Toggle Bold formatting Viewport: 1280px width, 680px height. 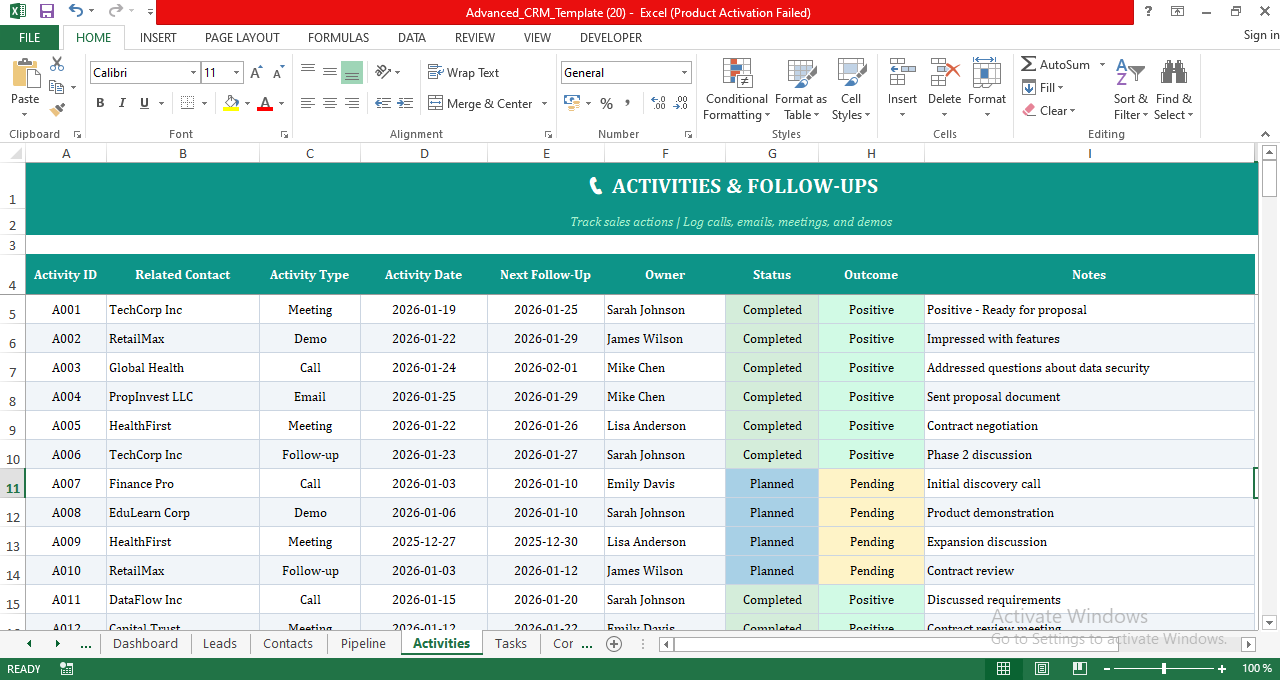[100, 103]
